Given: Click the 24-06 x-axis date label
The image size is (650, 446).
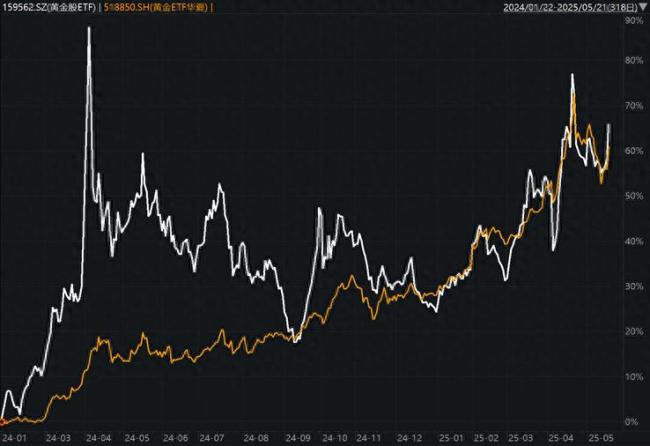Looking at the screenshot, I should coord(175,438).
